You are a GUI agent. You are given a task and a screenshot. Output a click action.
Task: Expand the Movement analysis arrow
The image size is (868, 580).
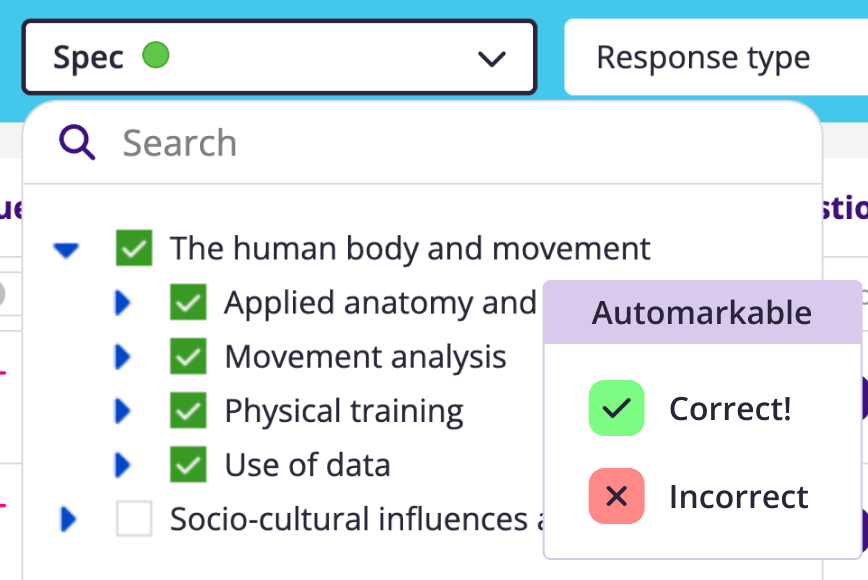(122, 356)
